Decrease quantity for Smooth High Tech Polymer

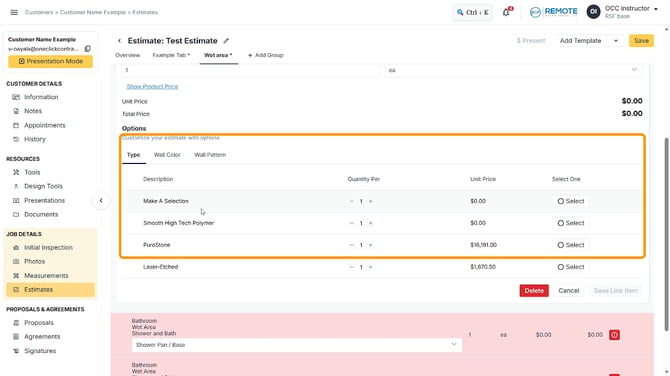coord(352,223)
